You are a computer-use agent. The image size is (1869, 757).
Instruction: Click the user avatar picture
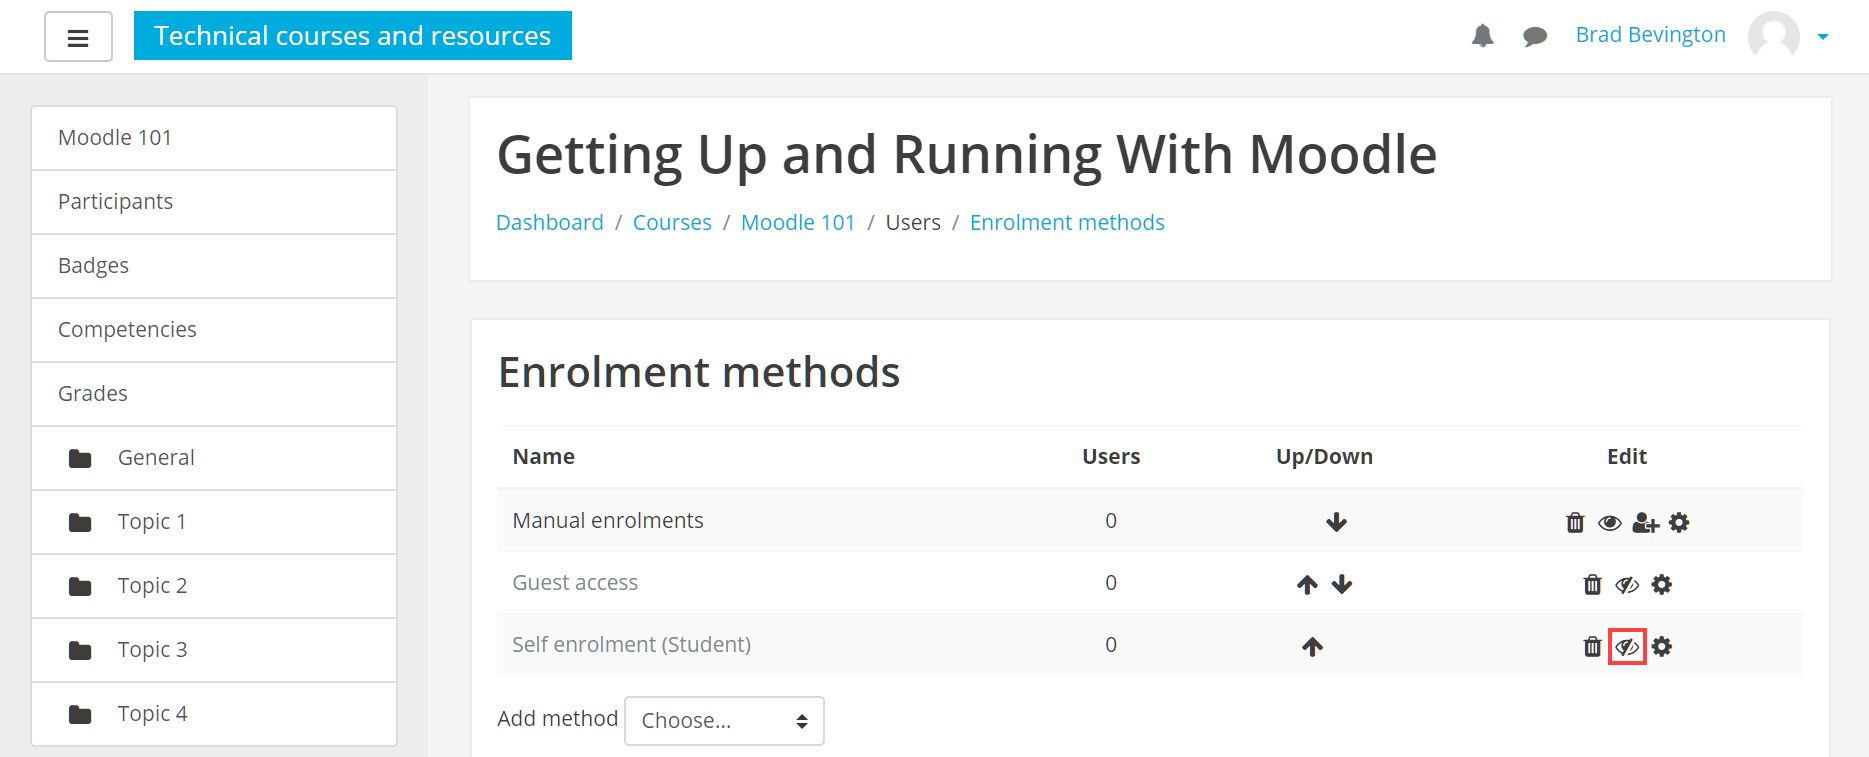coord(1773,36)
